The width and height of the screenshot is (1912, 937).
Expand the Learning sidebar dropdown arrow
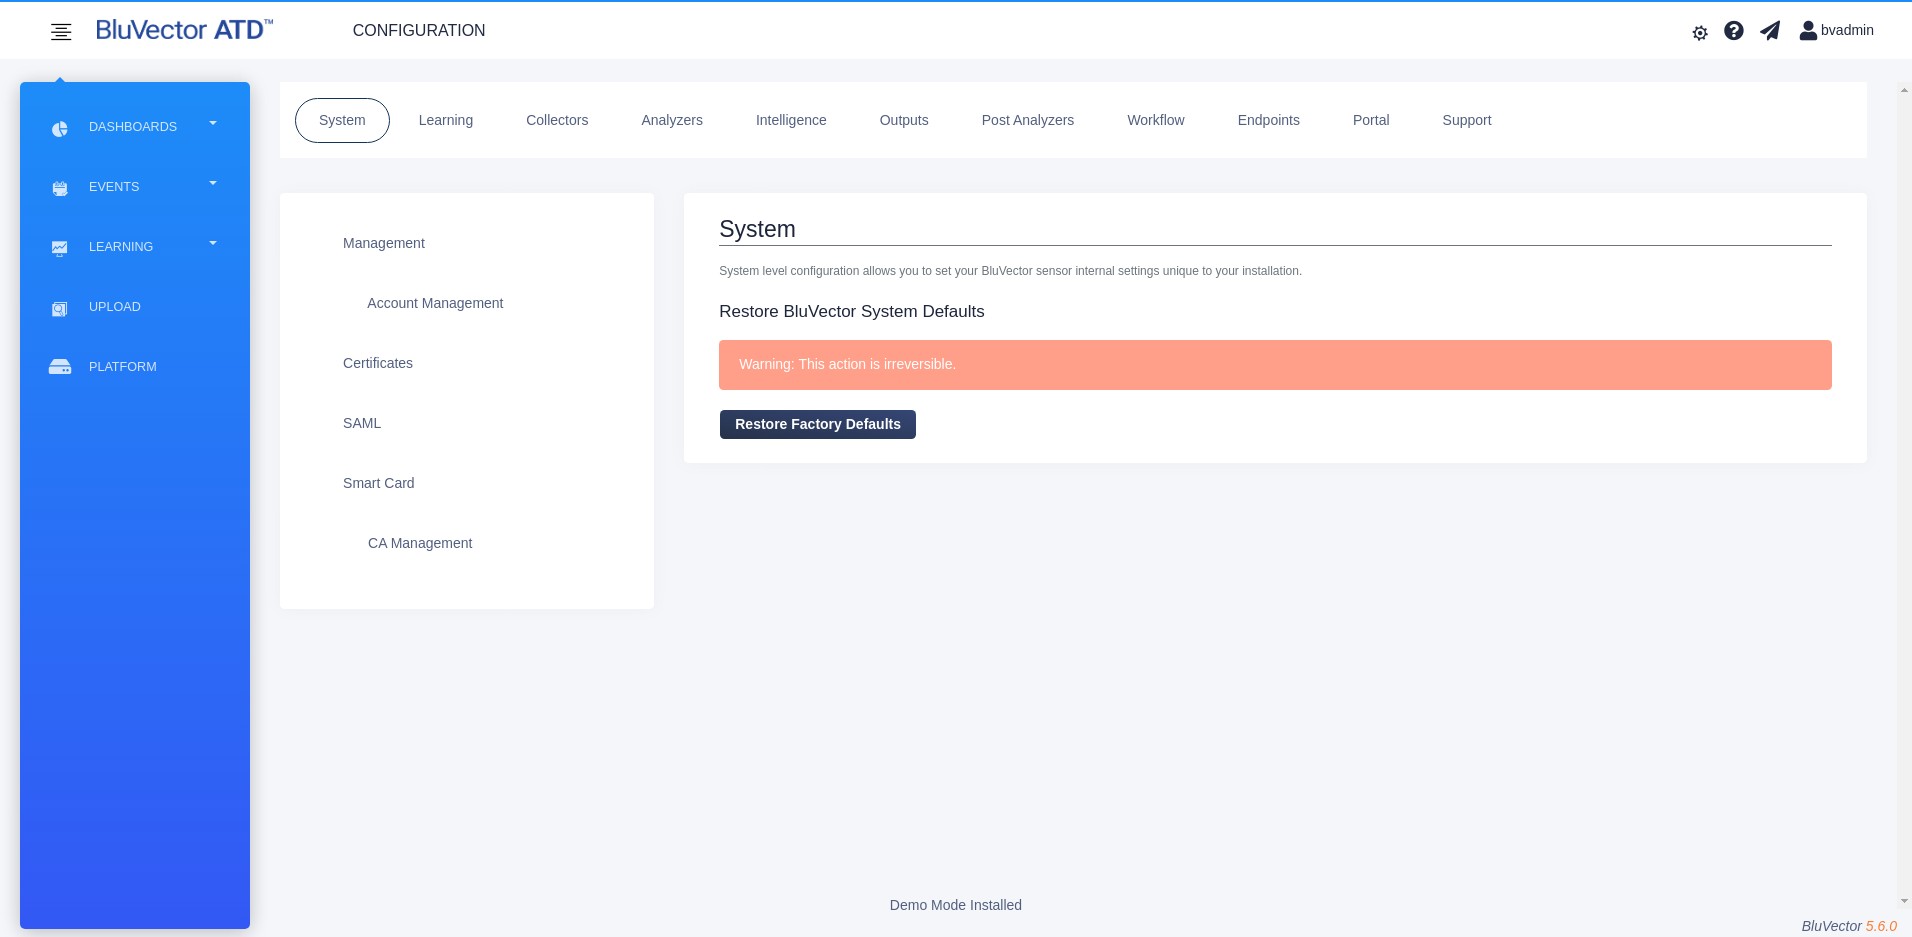(x=213, y=244)
